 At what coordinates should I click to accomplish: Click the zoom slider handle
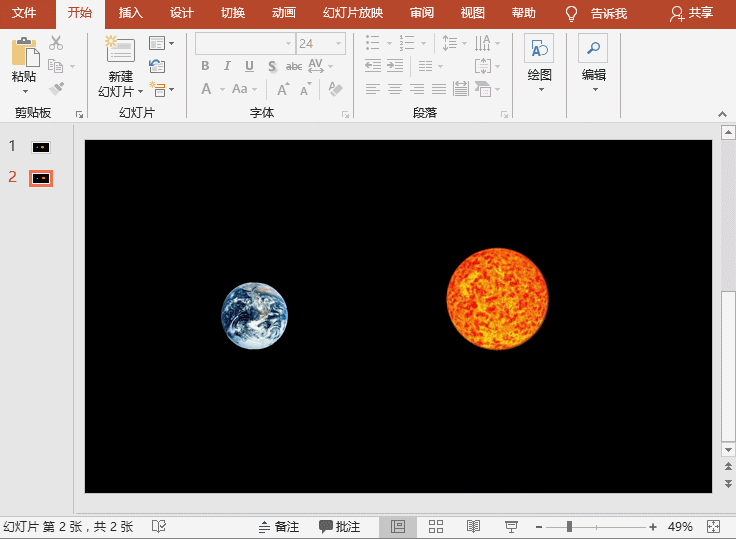coord(569,527)
